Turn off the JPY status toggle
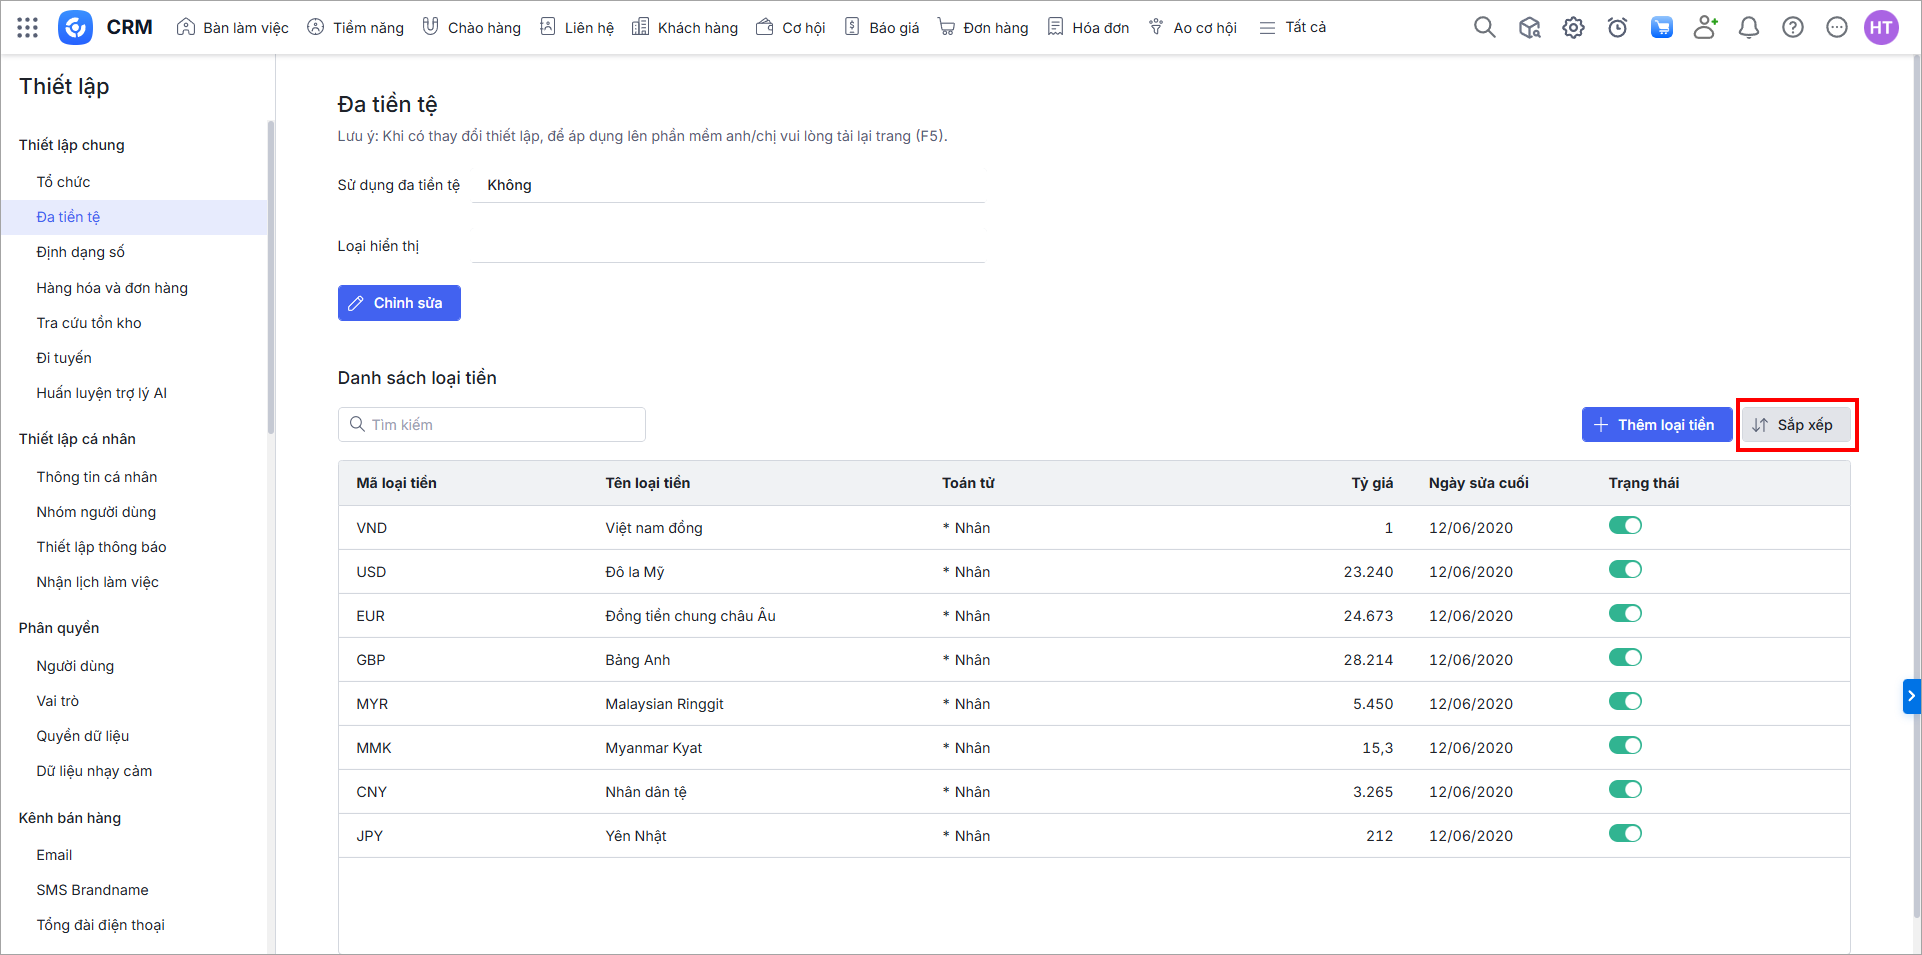The width and height of the screenshot is (1922, 955). [1625, 834]
